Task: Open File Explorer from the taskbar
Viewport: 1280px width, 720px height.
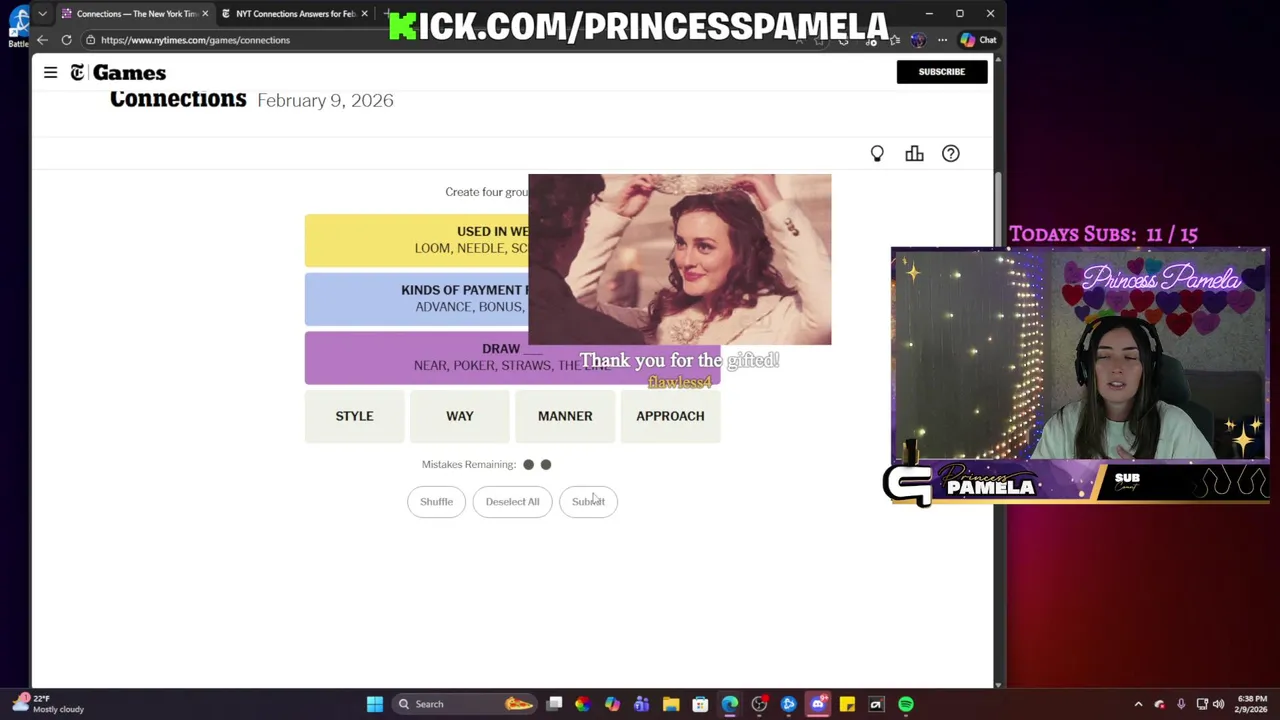Action: click(x=671, y=704)
